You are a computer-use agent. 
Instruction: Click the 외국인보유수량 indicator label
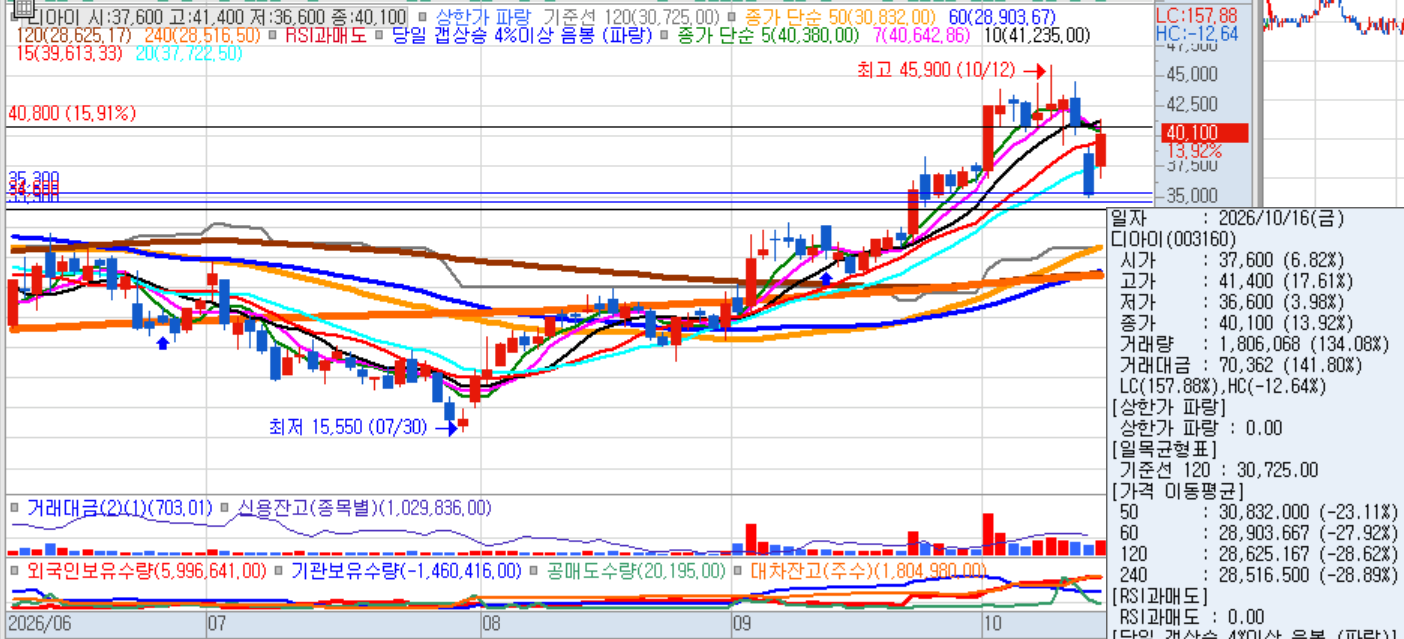(x=146, y=571)
